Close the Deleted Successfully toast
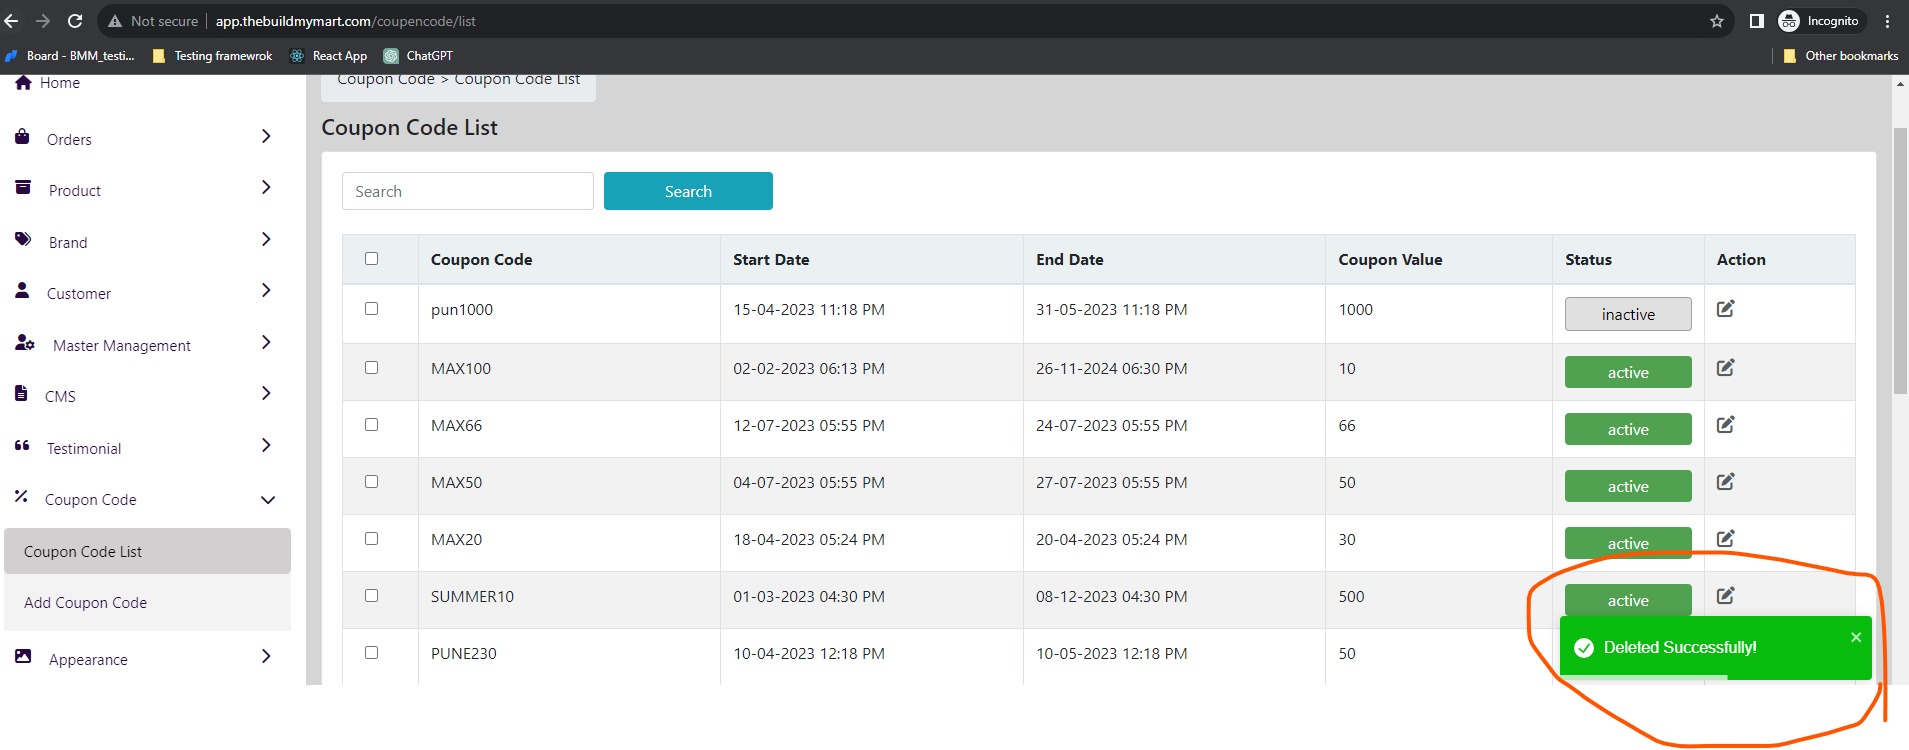The width and height of the screenshot is (1909, 750). (x=1856, y=637)
